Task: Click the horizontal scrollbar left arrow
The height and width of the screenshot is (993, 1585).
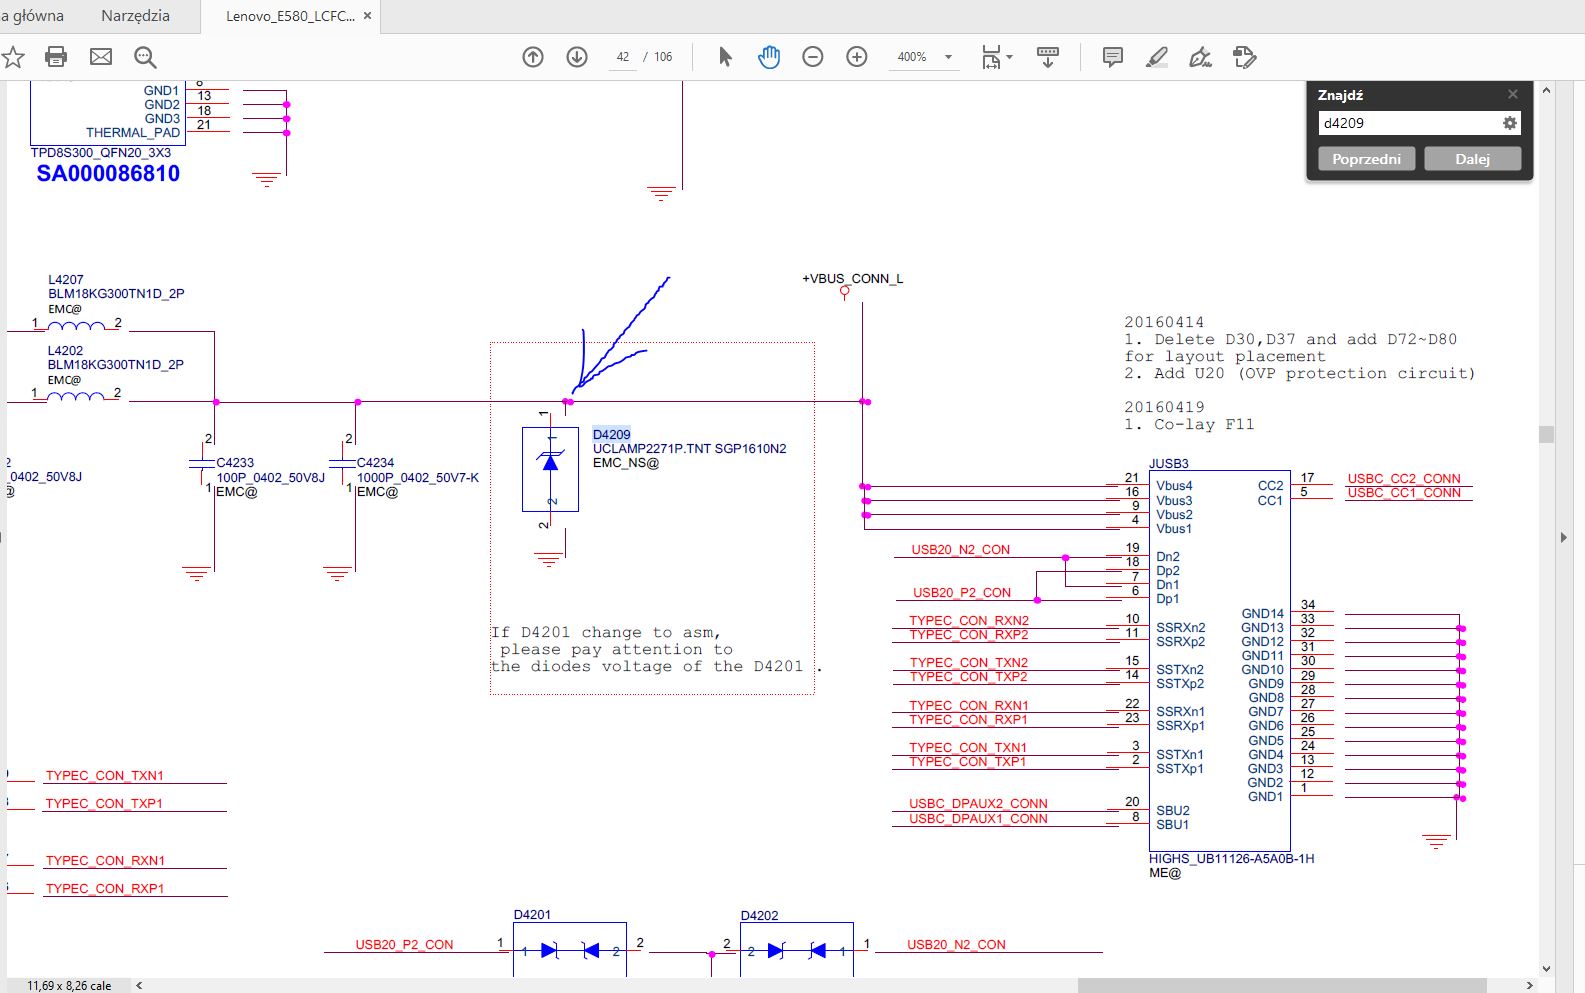Action: (x=139, y=985)
